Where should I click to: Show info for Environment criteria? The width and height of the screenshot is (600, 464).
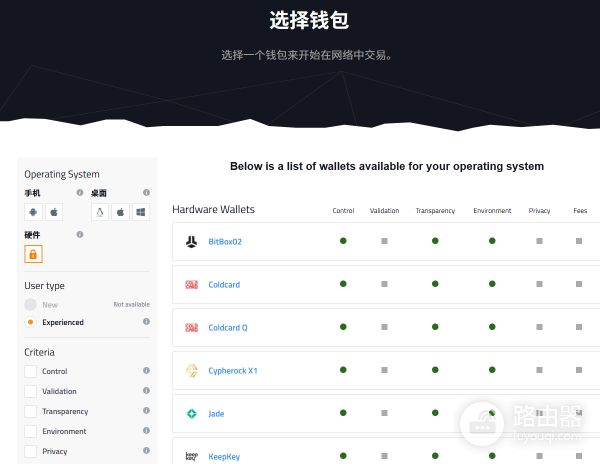pos(146,431)
